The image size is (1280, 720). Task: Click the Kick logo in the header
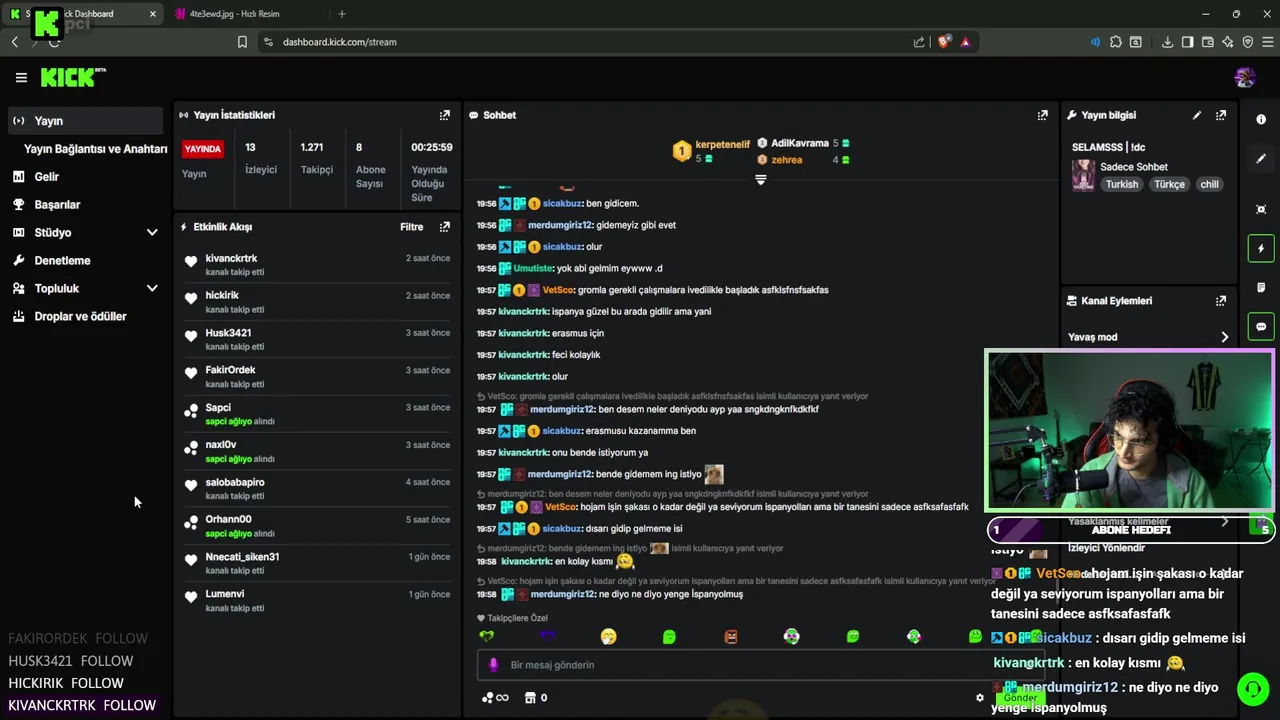click(x=72, y=77)
